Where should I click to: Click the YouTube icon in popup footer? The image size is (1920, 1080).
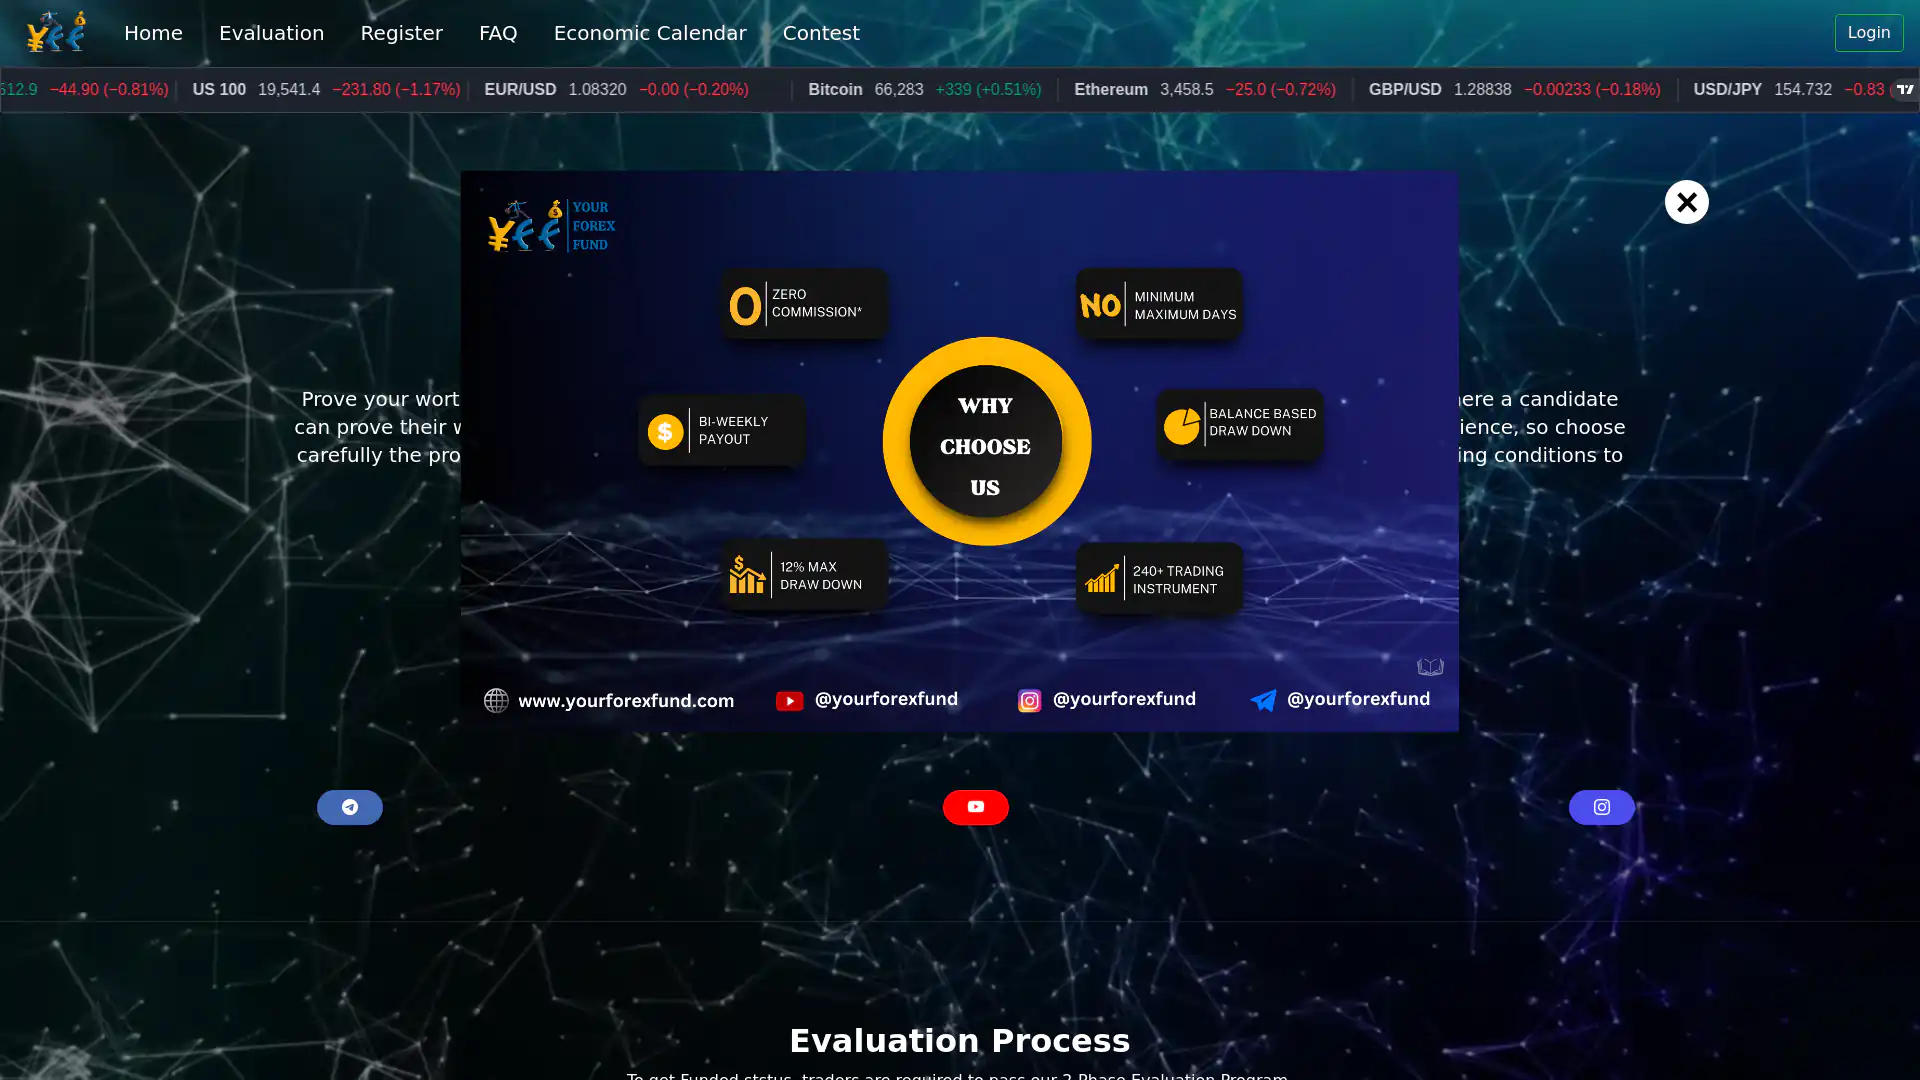point(789,701)
